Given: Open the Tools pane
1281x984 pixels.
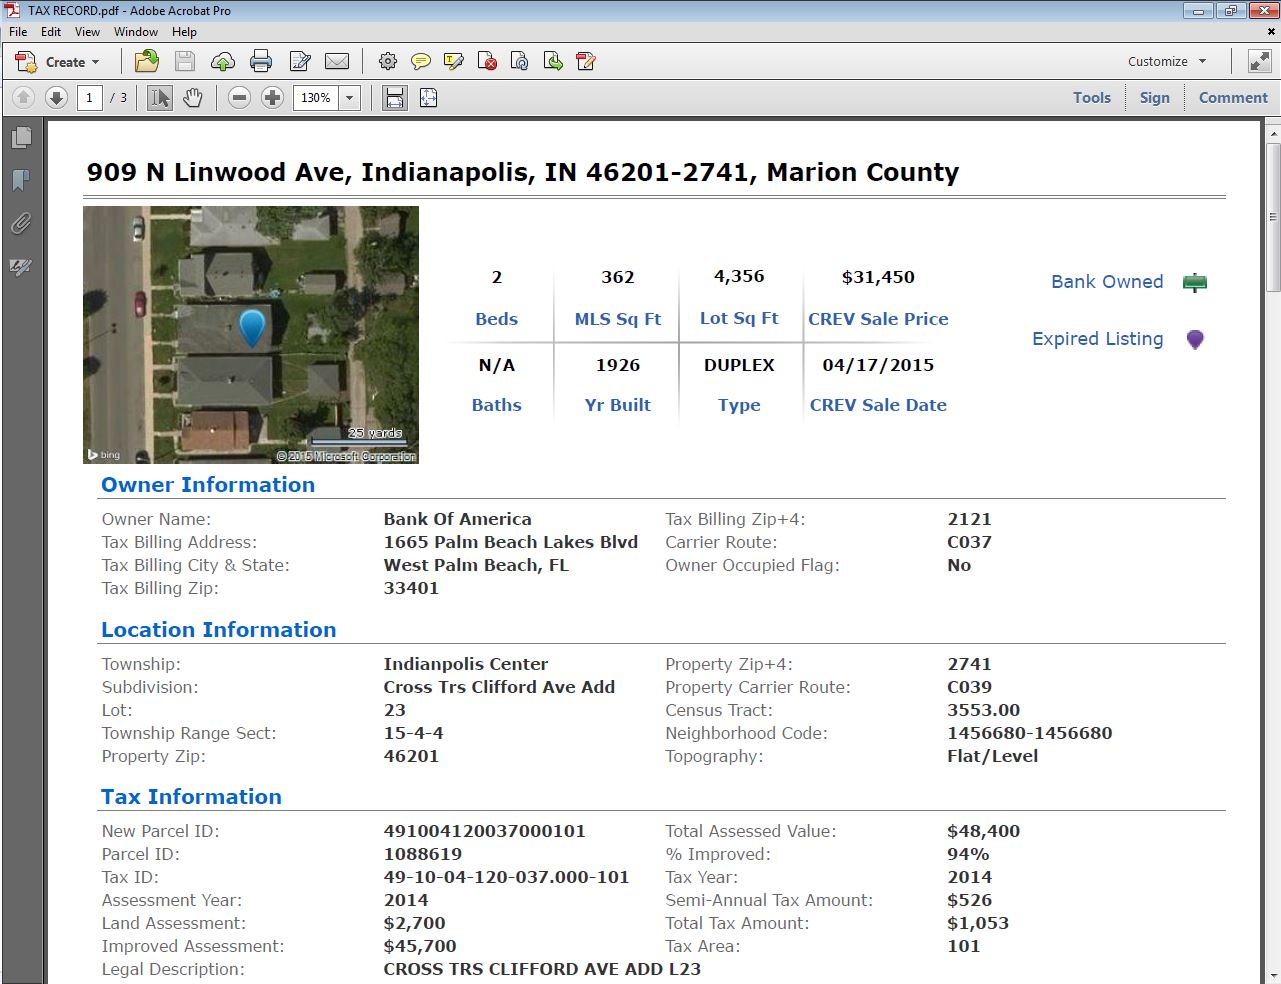Looking at the screenshot, I should click(x=1092, y=98).
